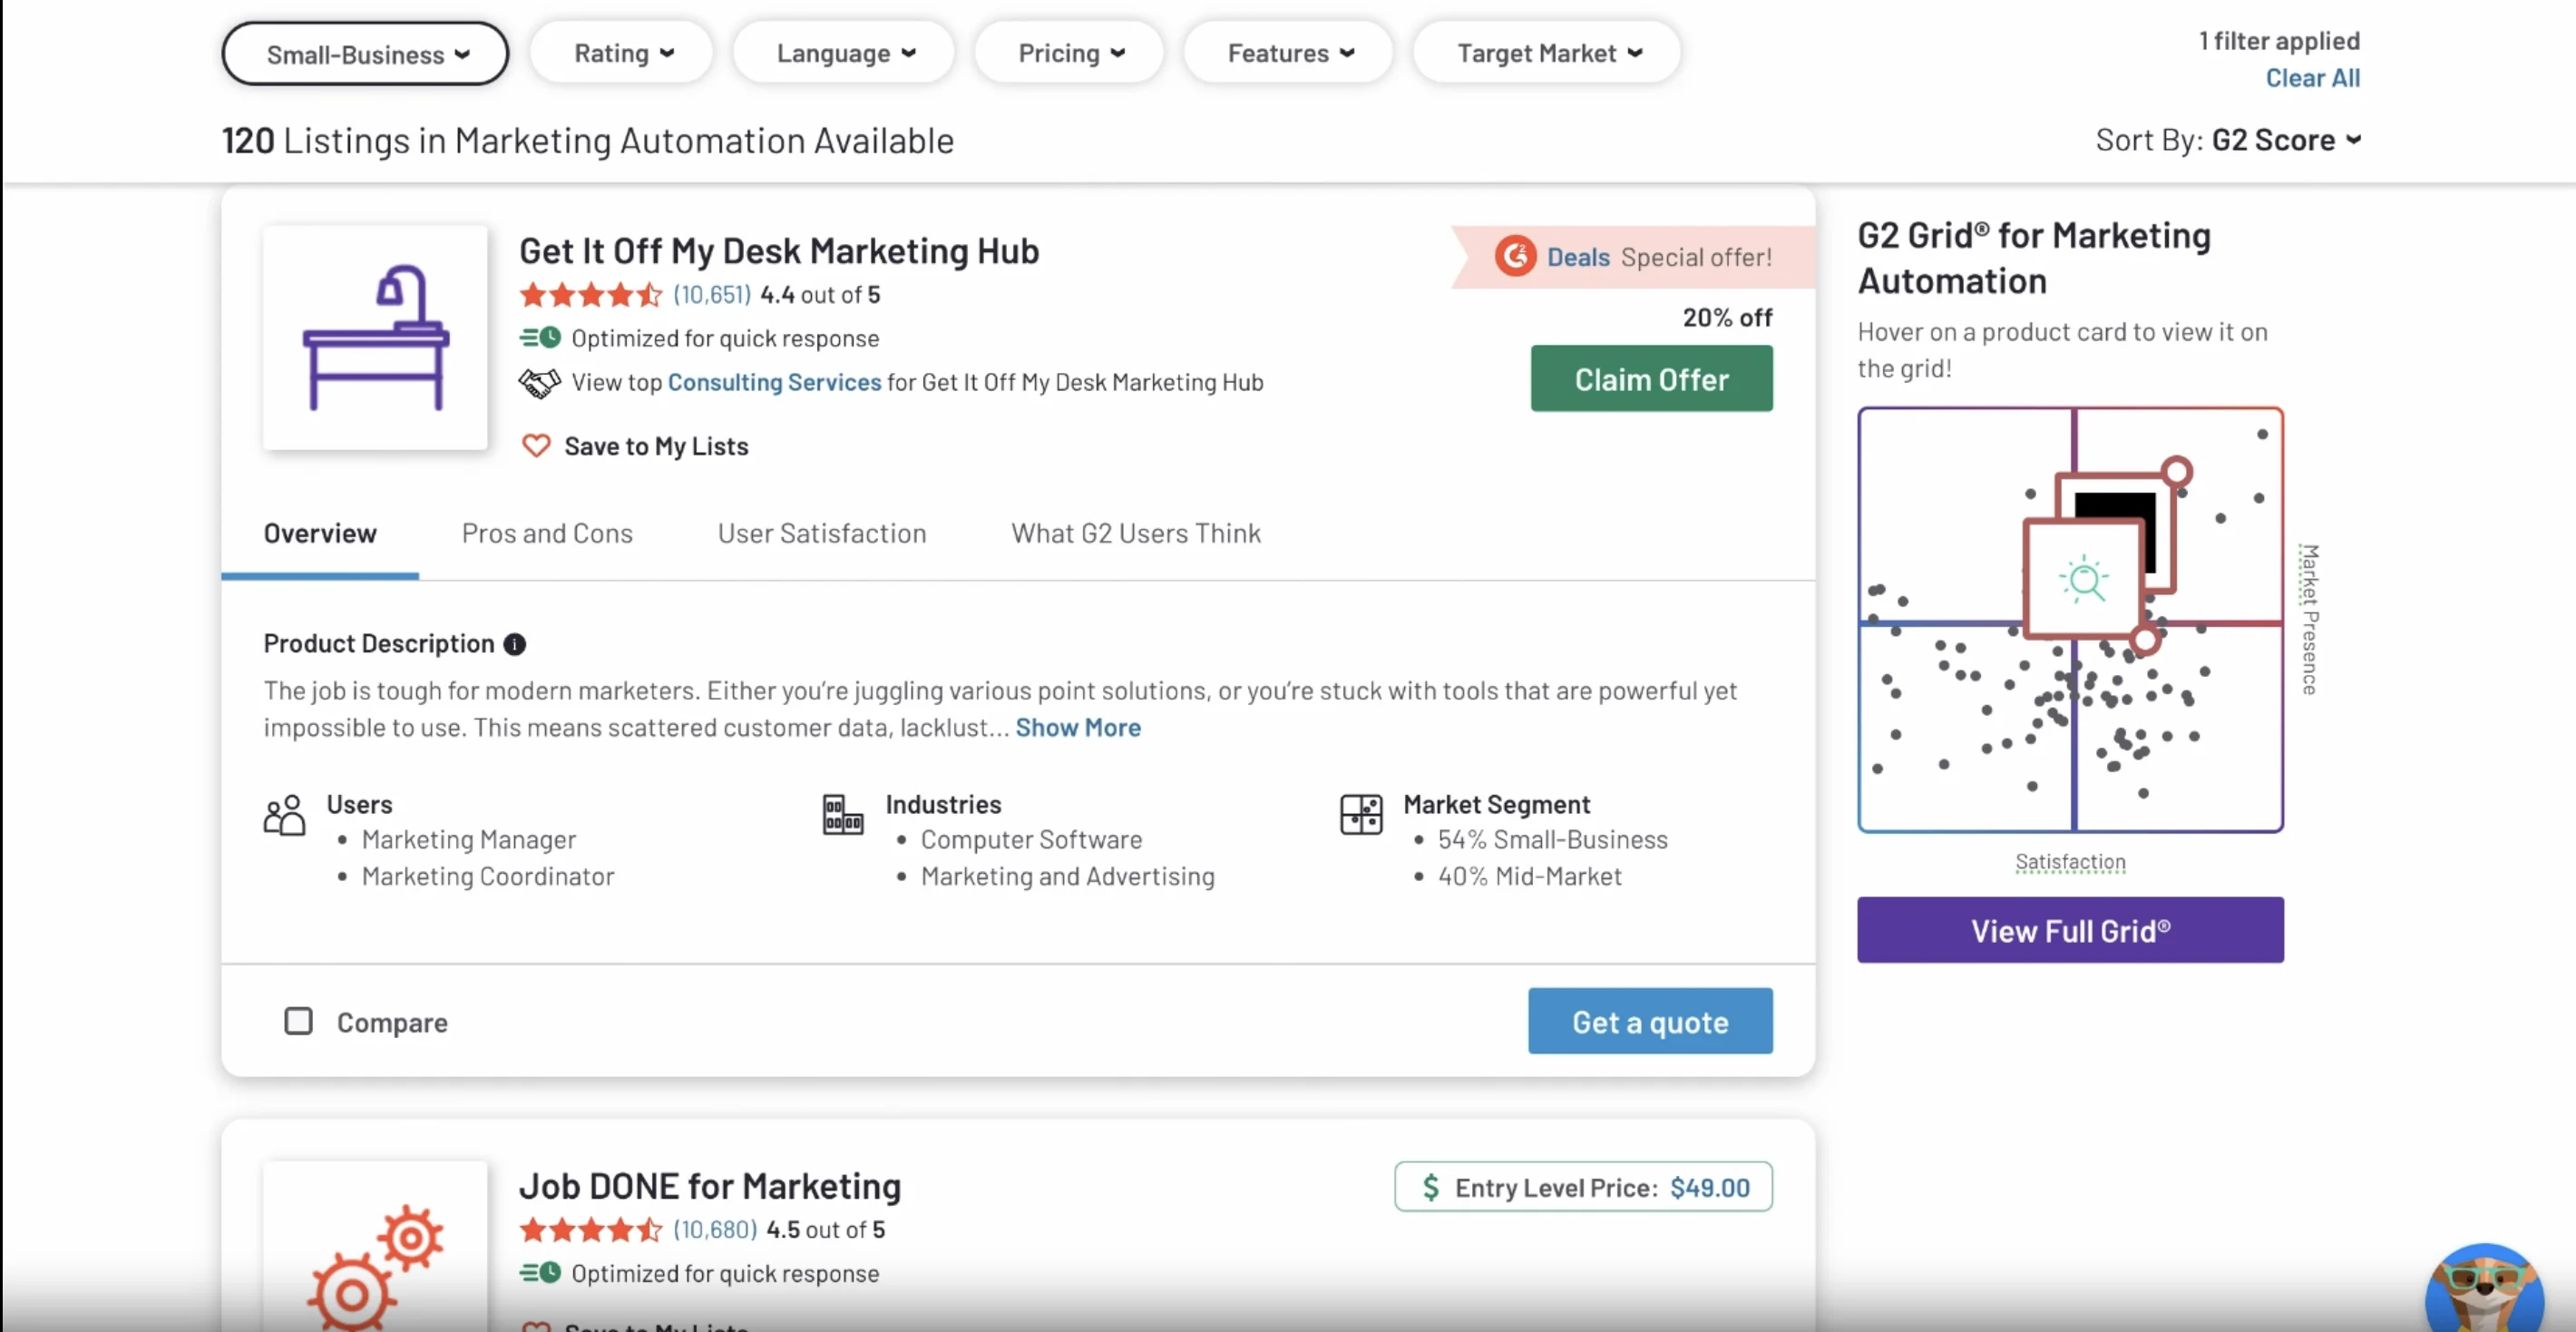2576x1332 pixels.
Task: Open Job DONE for Marketing title
Action: (x=710, y=1186)
